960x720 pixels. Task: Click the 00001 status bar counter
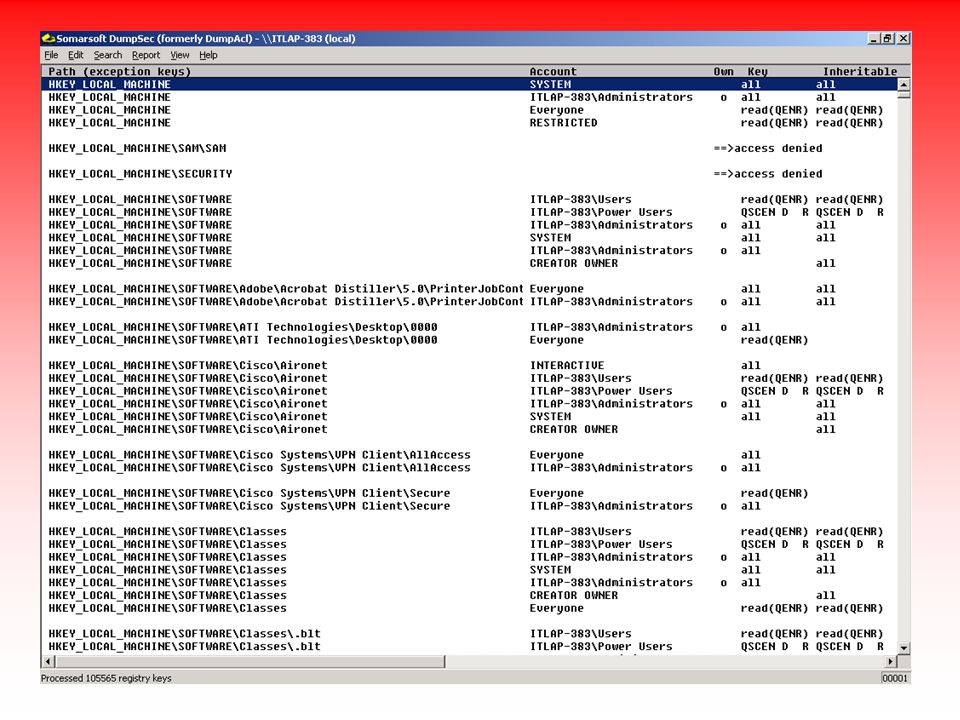(x=894, y=678)
